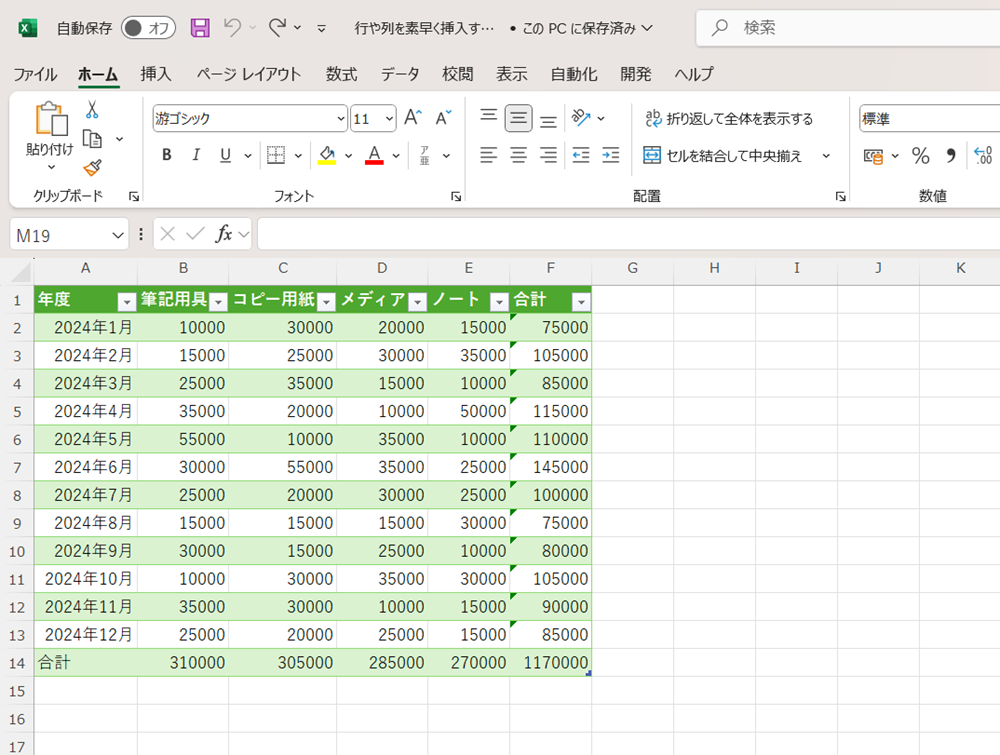Click the insert function fx button
Image resolution: width=1000 pixels, height=755 pixels.
pyautogui.click(x=224, y=234)
